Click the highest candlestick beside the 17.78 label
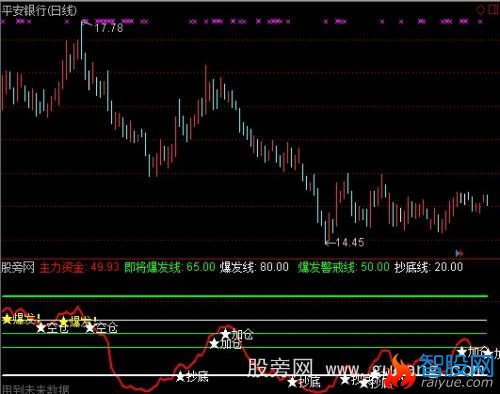The height and width of the screenshot is (394, 500). pos(82,40)
